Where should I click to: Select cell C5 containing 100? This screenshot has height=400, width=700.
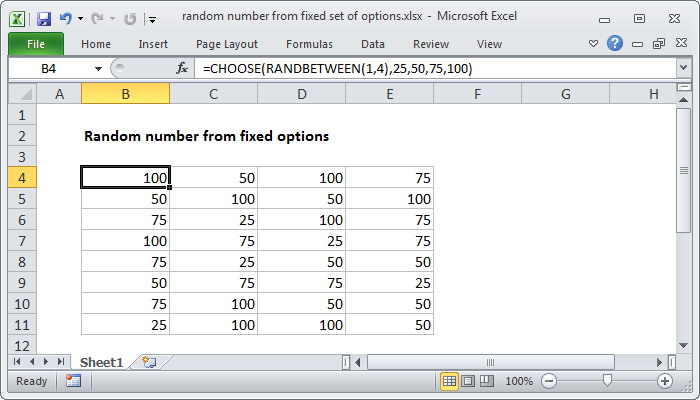point(213,199)
